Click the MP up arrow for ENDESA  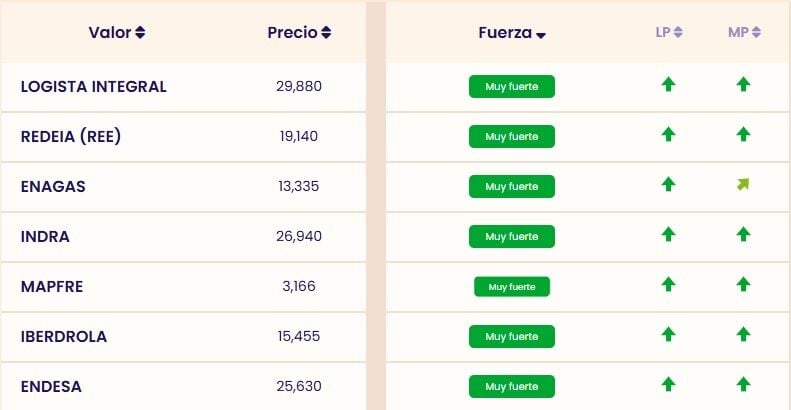(743, 385)
